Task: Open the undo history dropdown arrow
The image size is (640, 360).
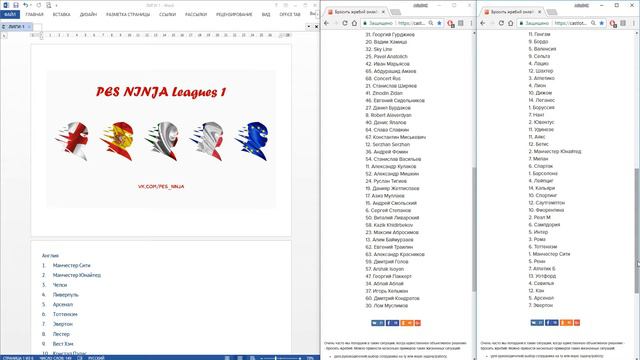Action: pos(31,5)
